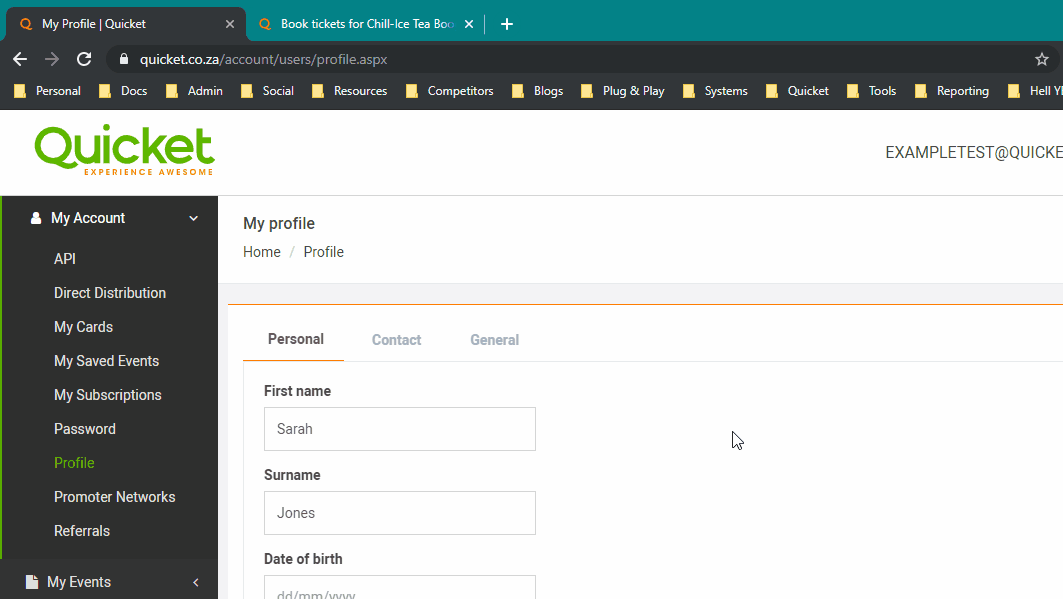1063x599 pixels.
Task: Go back with the browser back arrow
Action: point(20,60)
